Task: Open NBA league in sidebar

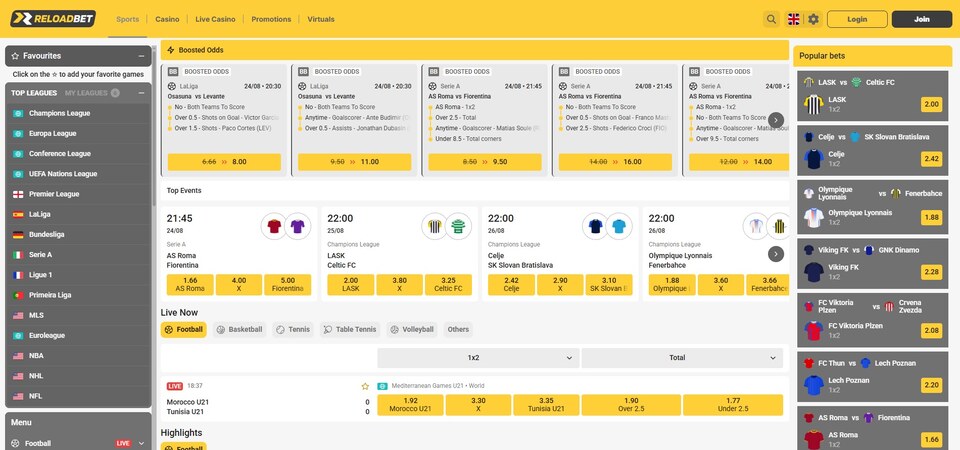Action: 78,356
